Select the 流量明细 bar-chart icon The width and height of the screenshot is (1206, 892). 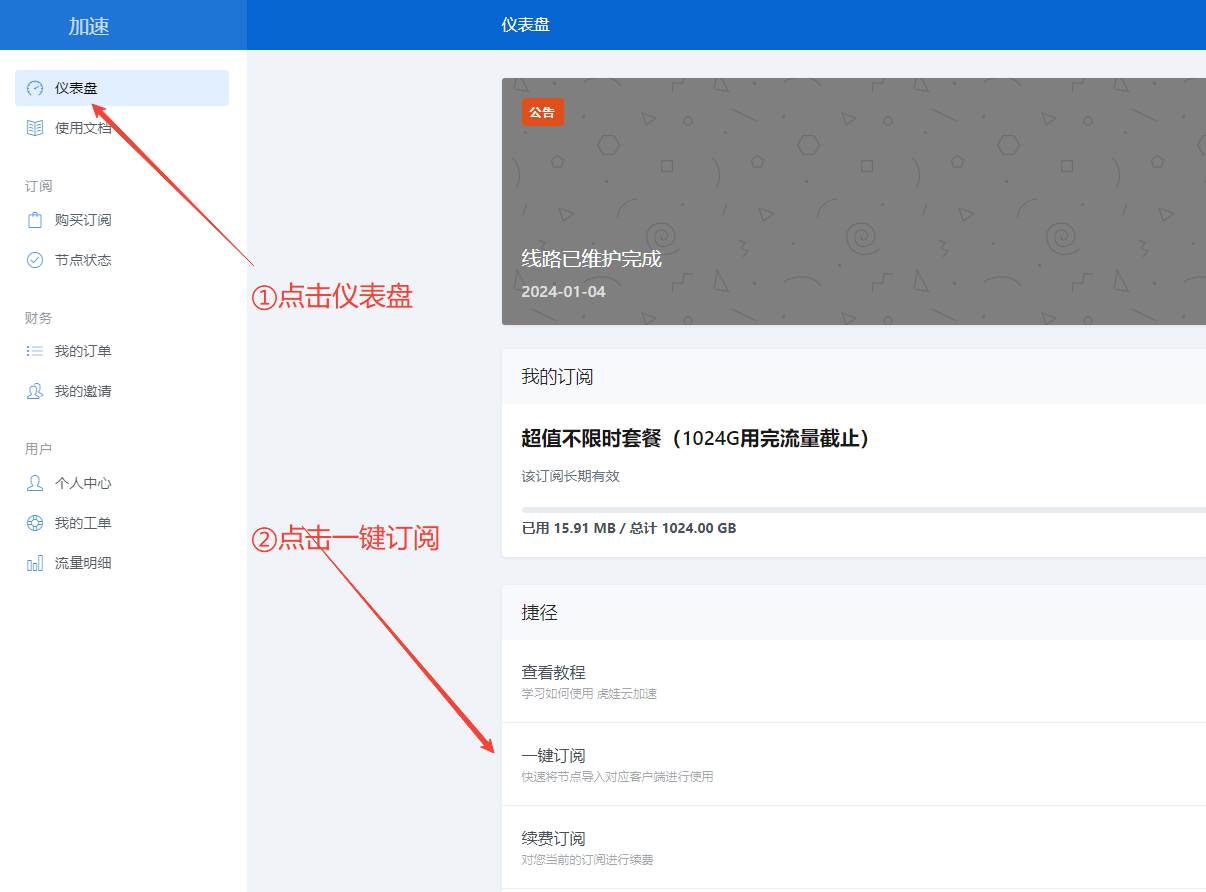point(34,563)
